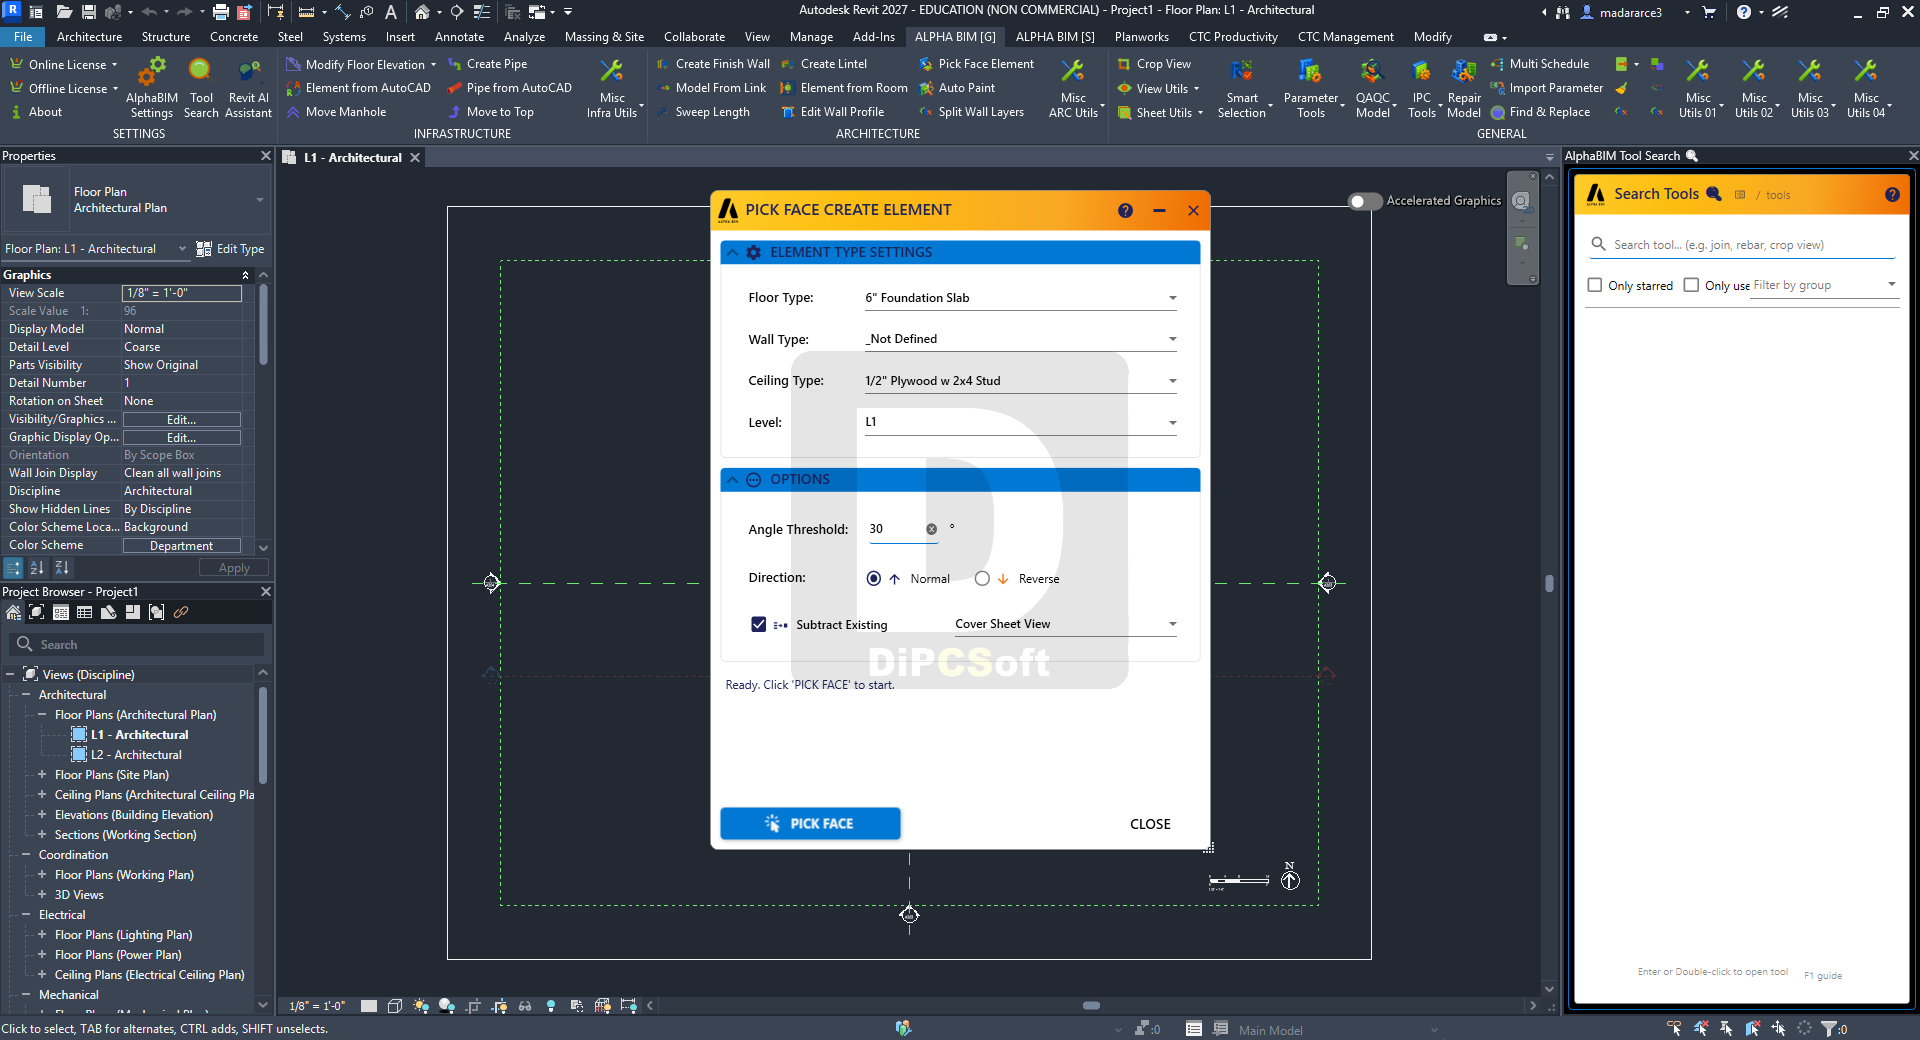1920x1040 pixels.
Task: Click vertical scrollbar thumb of drawing view
Action: (1549, 584)
